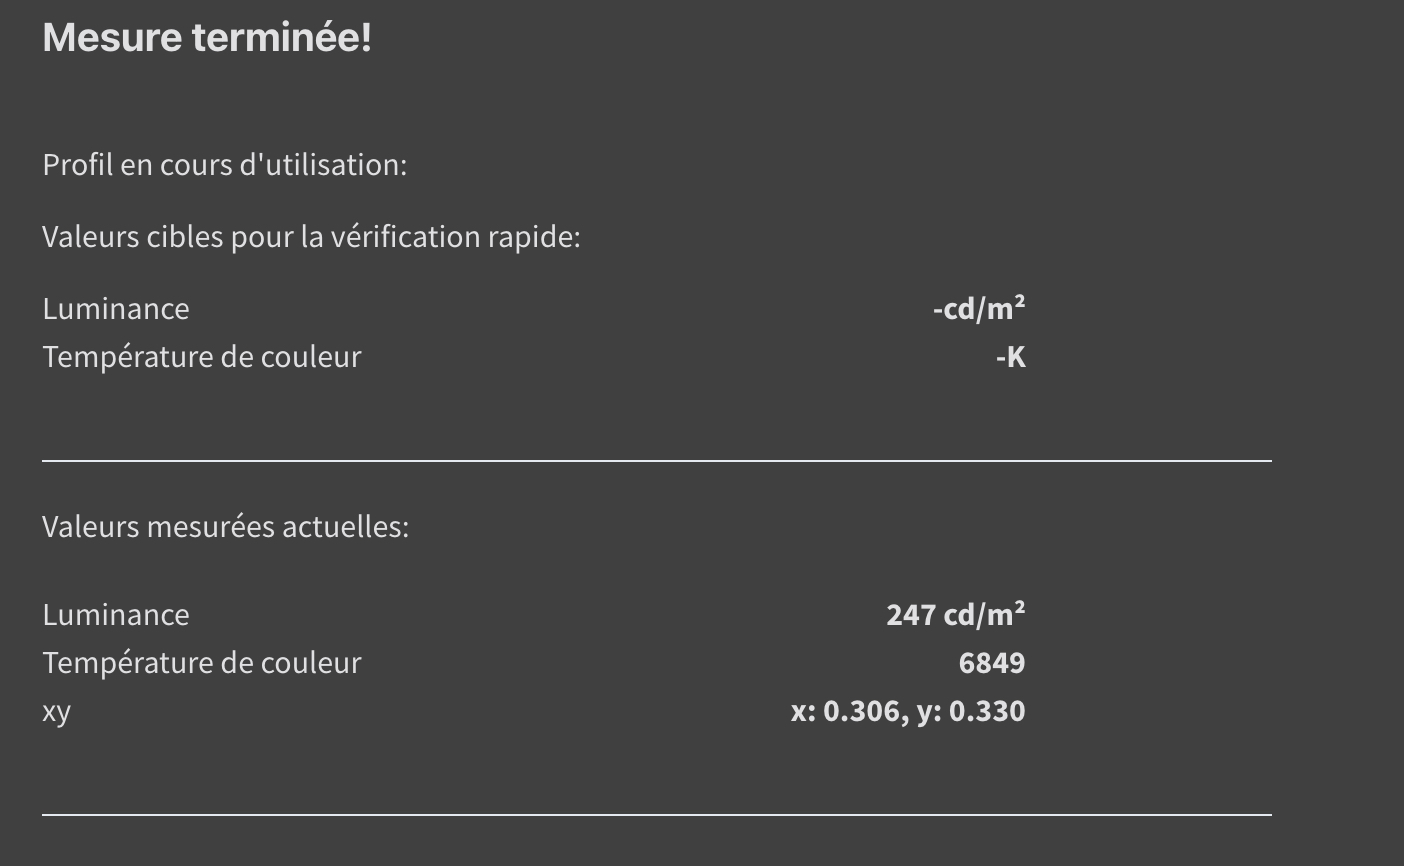
Task: Click the 'xy' row label
Action: pyautogui.click(x=57, y=712)
